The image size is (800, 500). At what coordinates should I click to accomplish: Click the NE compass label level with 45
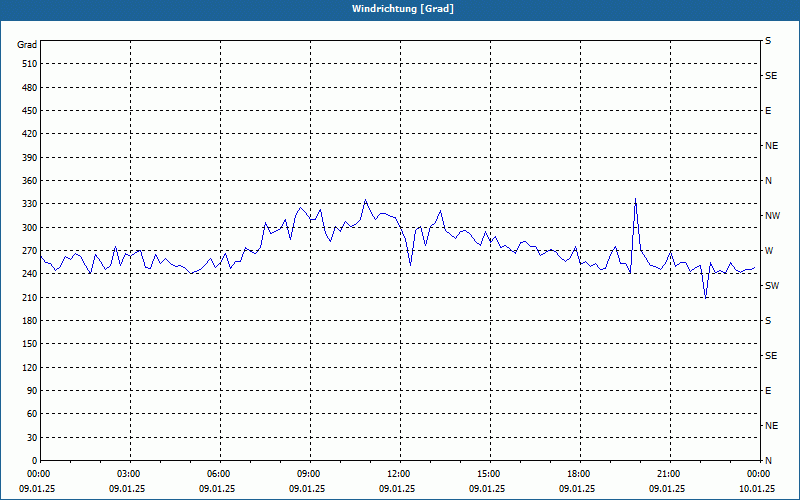[771, 426]
